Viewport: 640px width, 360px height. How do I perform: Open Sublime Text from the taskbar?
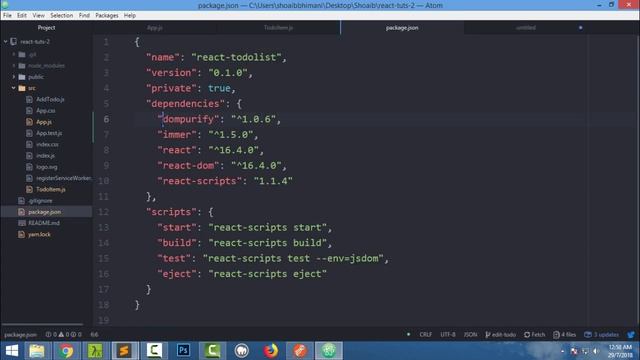click(x=124, y=351)
